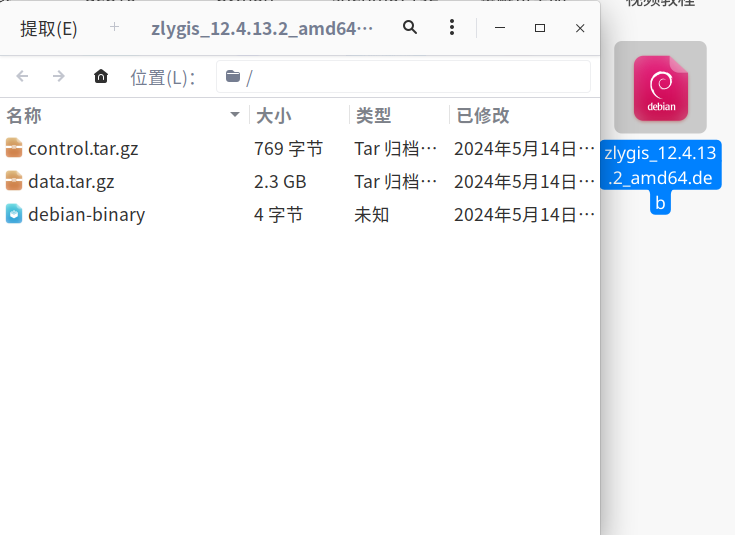735x535 pixels.
Task: Go back with the left arrow
Action: coord(22,76)
